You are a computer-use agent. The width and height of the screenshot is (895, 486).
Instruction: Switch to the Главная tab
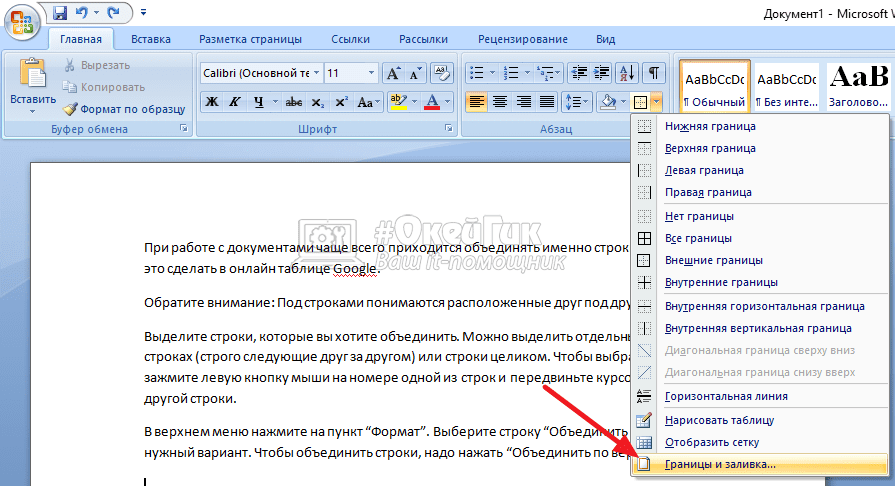[x=81, y=39]
